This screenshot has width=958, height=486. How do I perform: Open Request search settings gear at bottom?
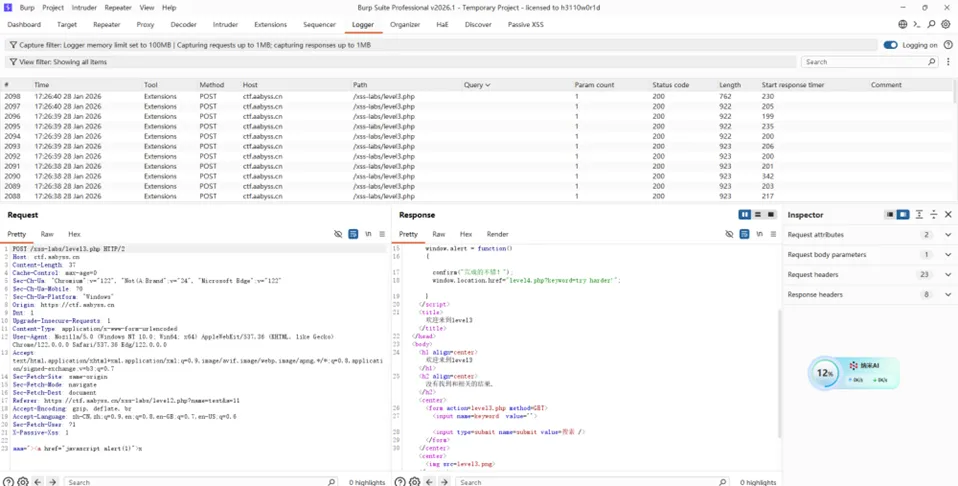[23, 482]
